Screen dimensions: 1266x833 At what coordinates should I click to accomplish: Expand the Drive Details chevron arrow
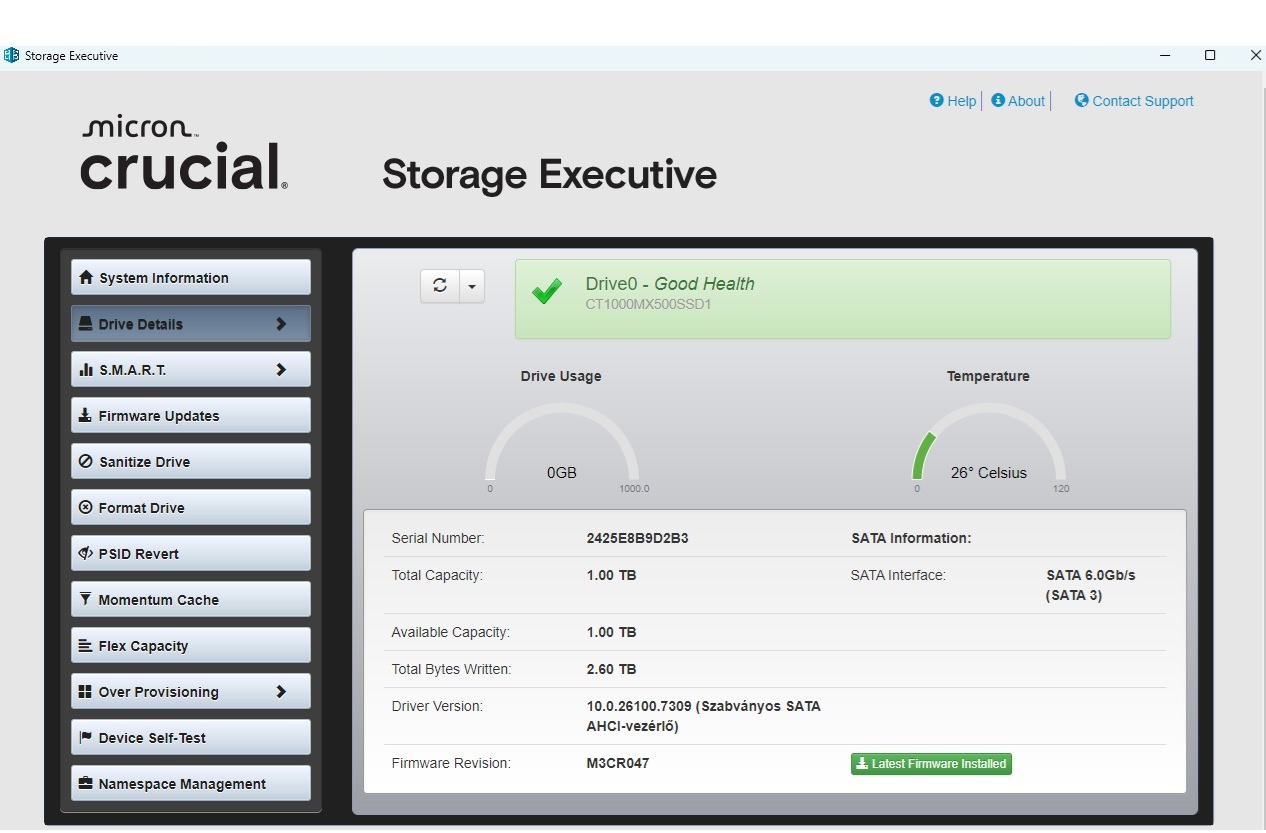pos(281,324)
